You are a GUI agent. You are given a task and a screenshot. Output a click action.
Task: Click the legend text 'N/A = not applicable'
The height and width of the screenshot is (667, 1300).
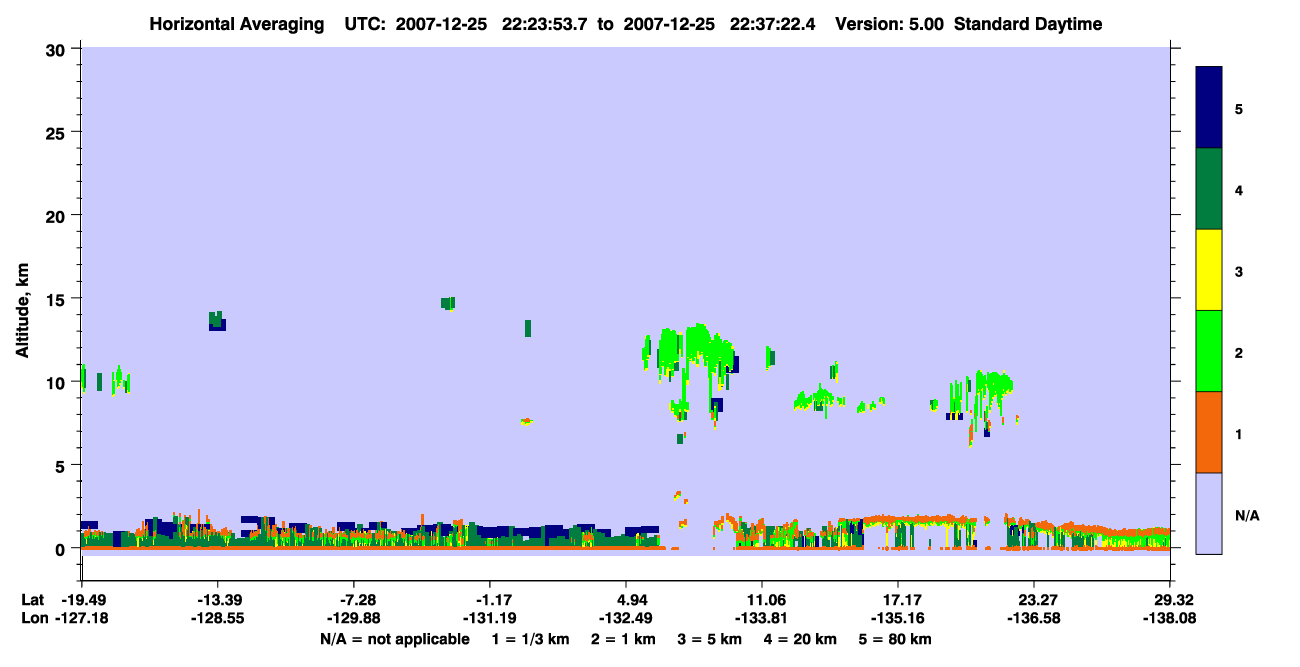coord(395,639)
